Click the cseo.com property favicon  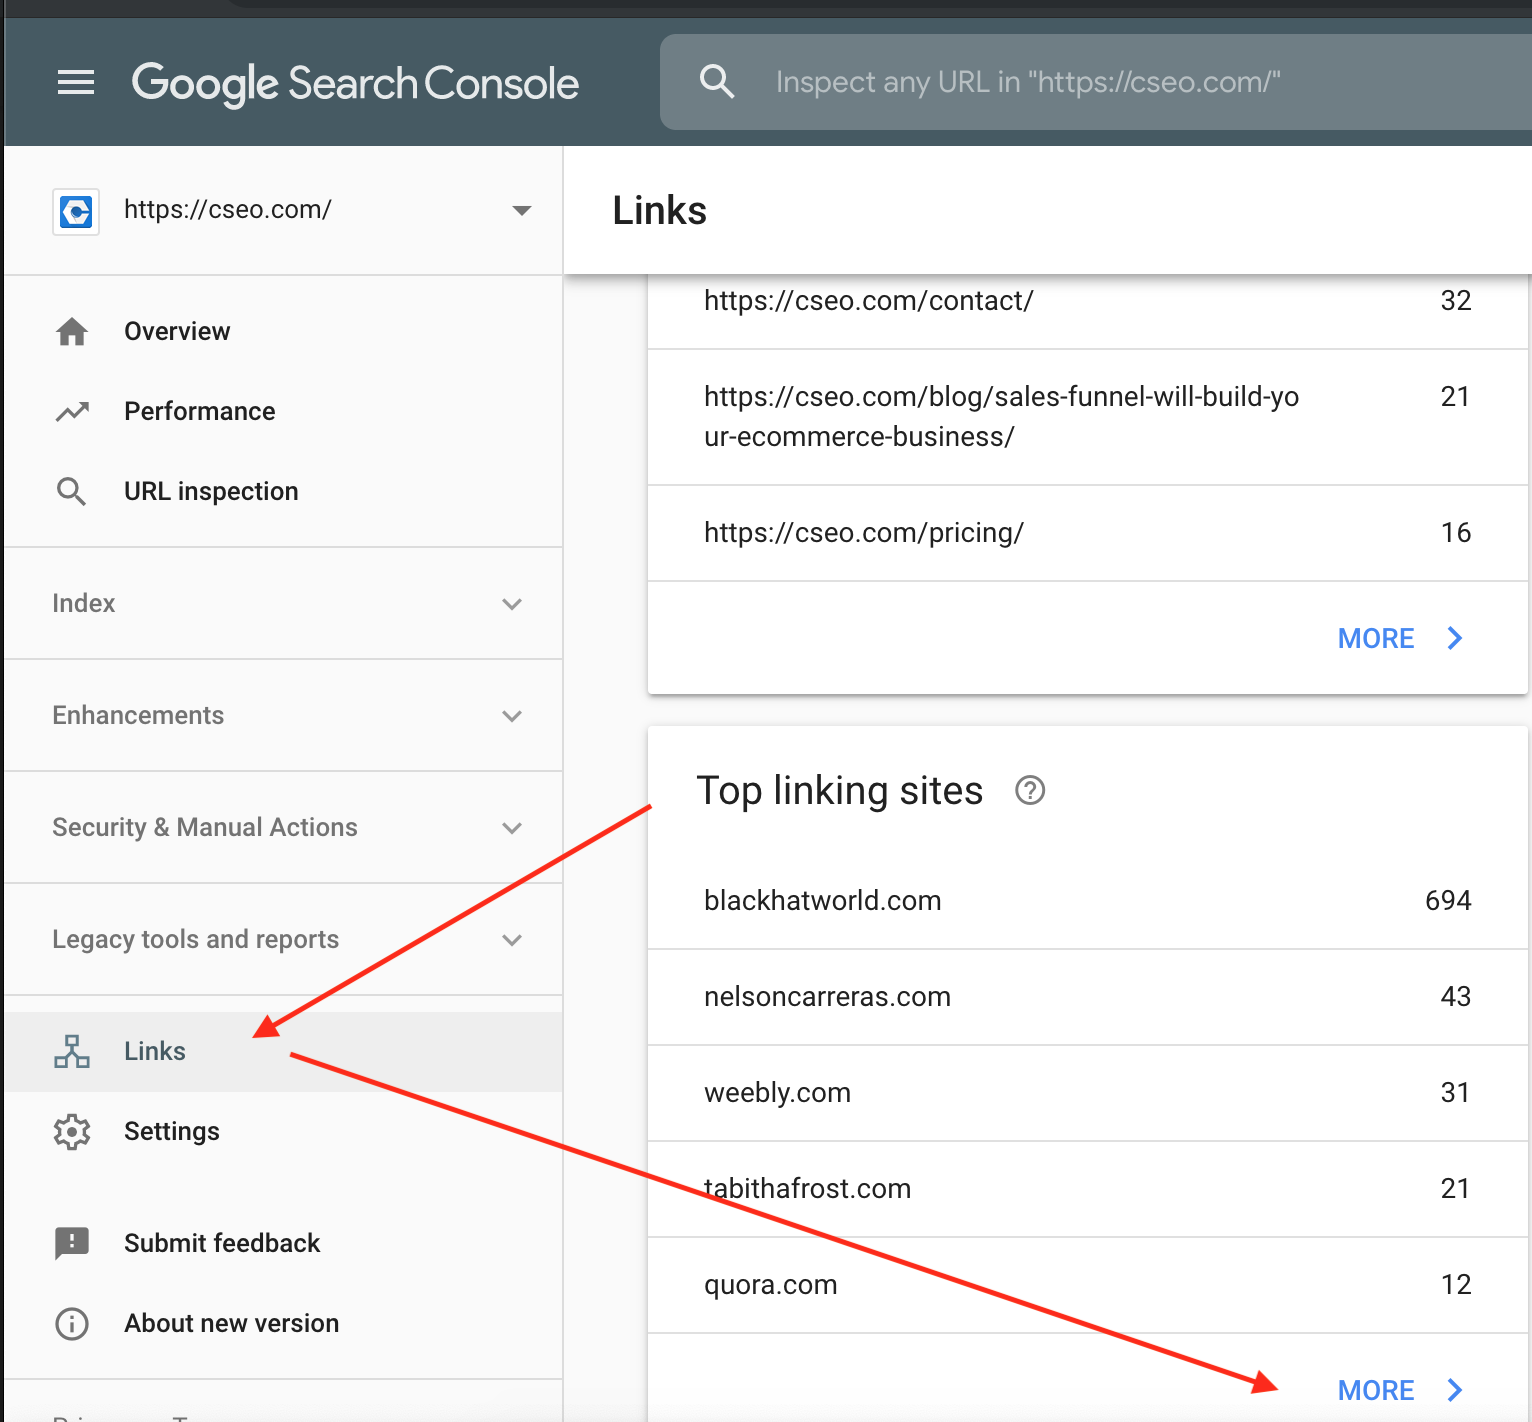[x=76, y=211]
